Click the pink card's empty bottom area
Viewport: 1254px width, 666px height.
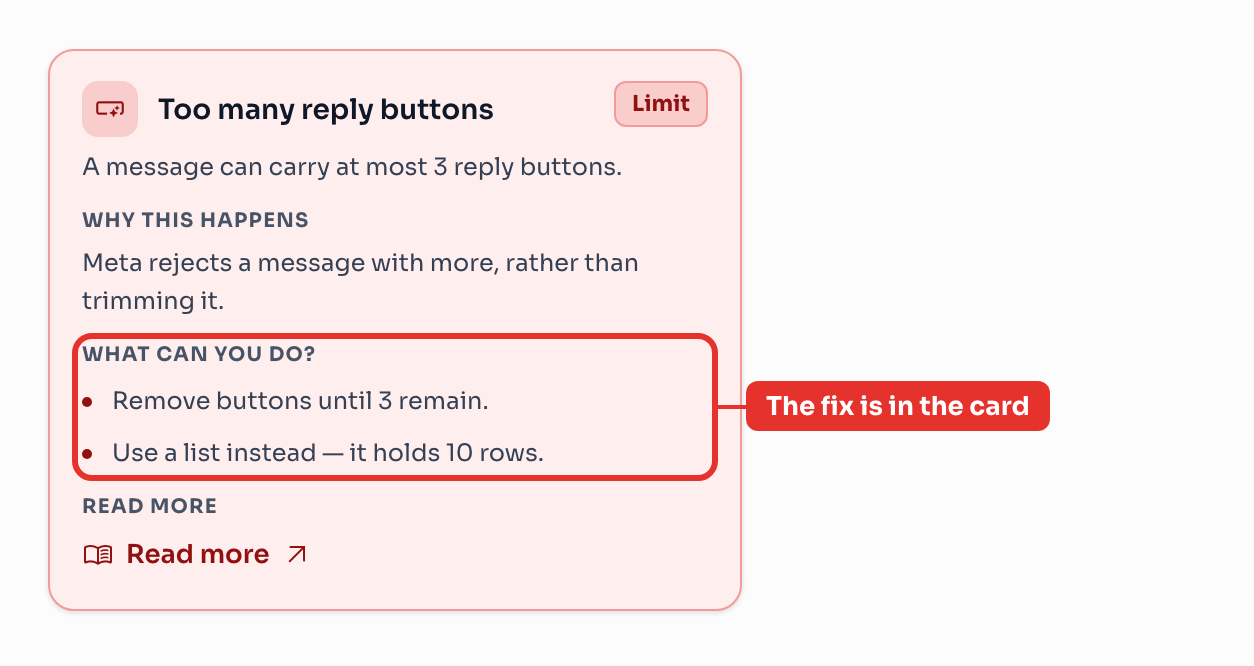coord(395,590)
